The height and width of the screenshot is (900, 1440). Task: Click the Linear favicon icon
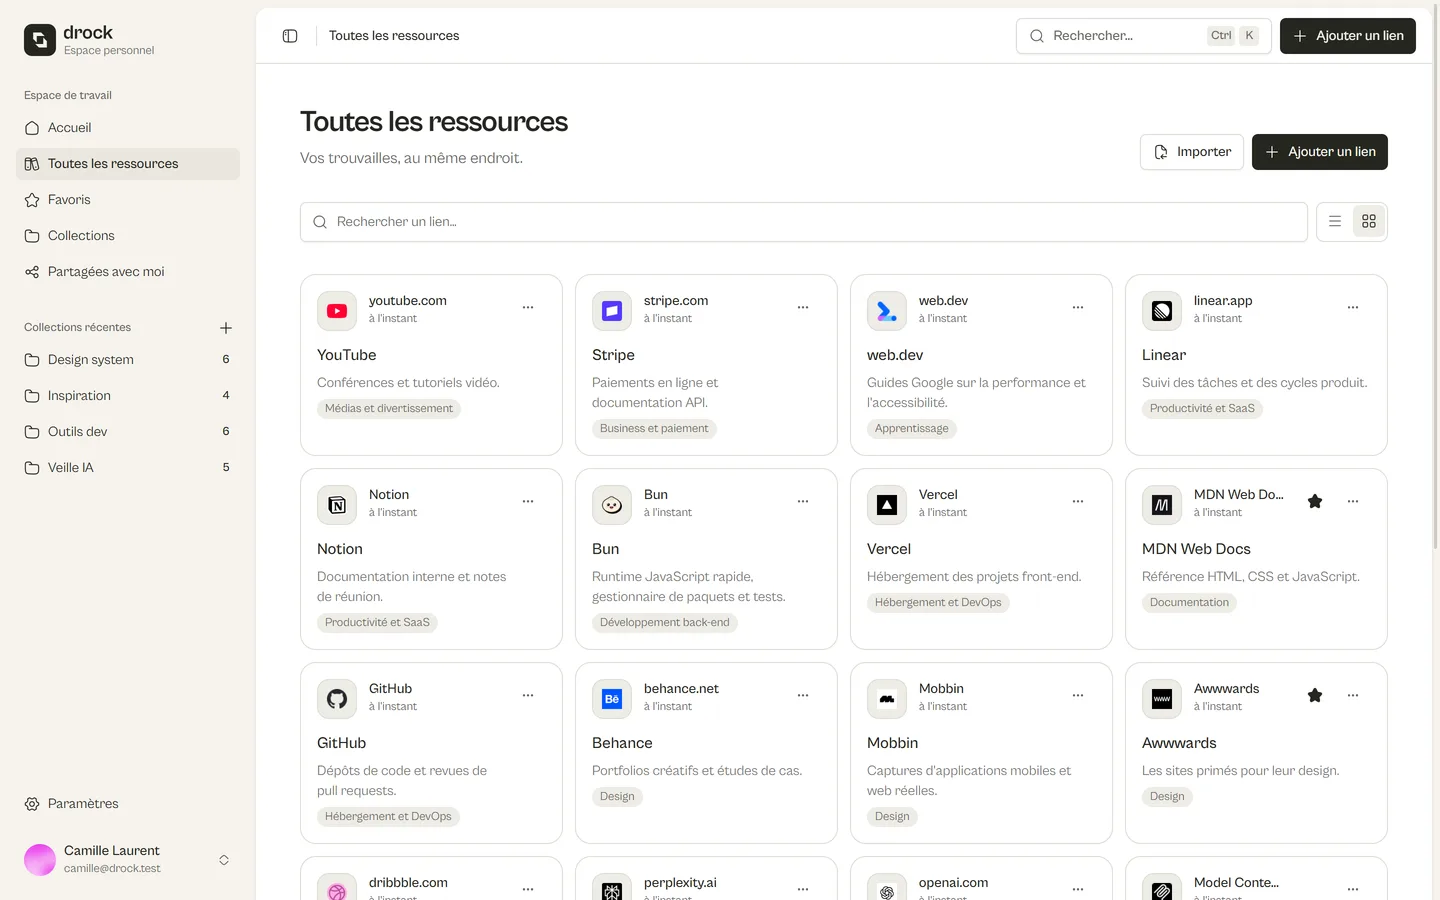(1162, 311)
